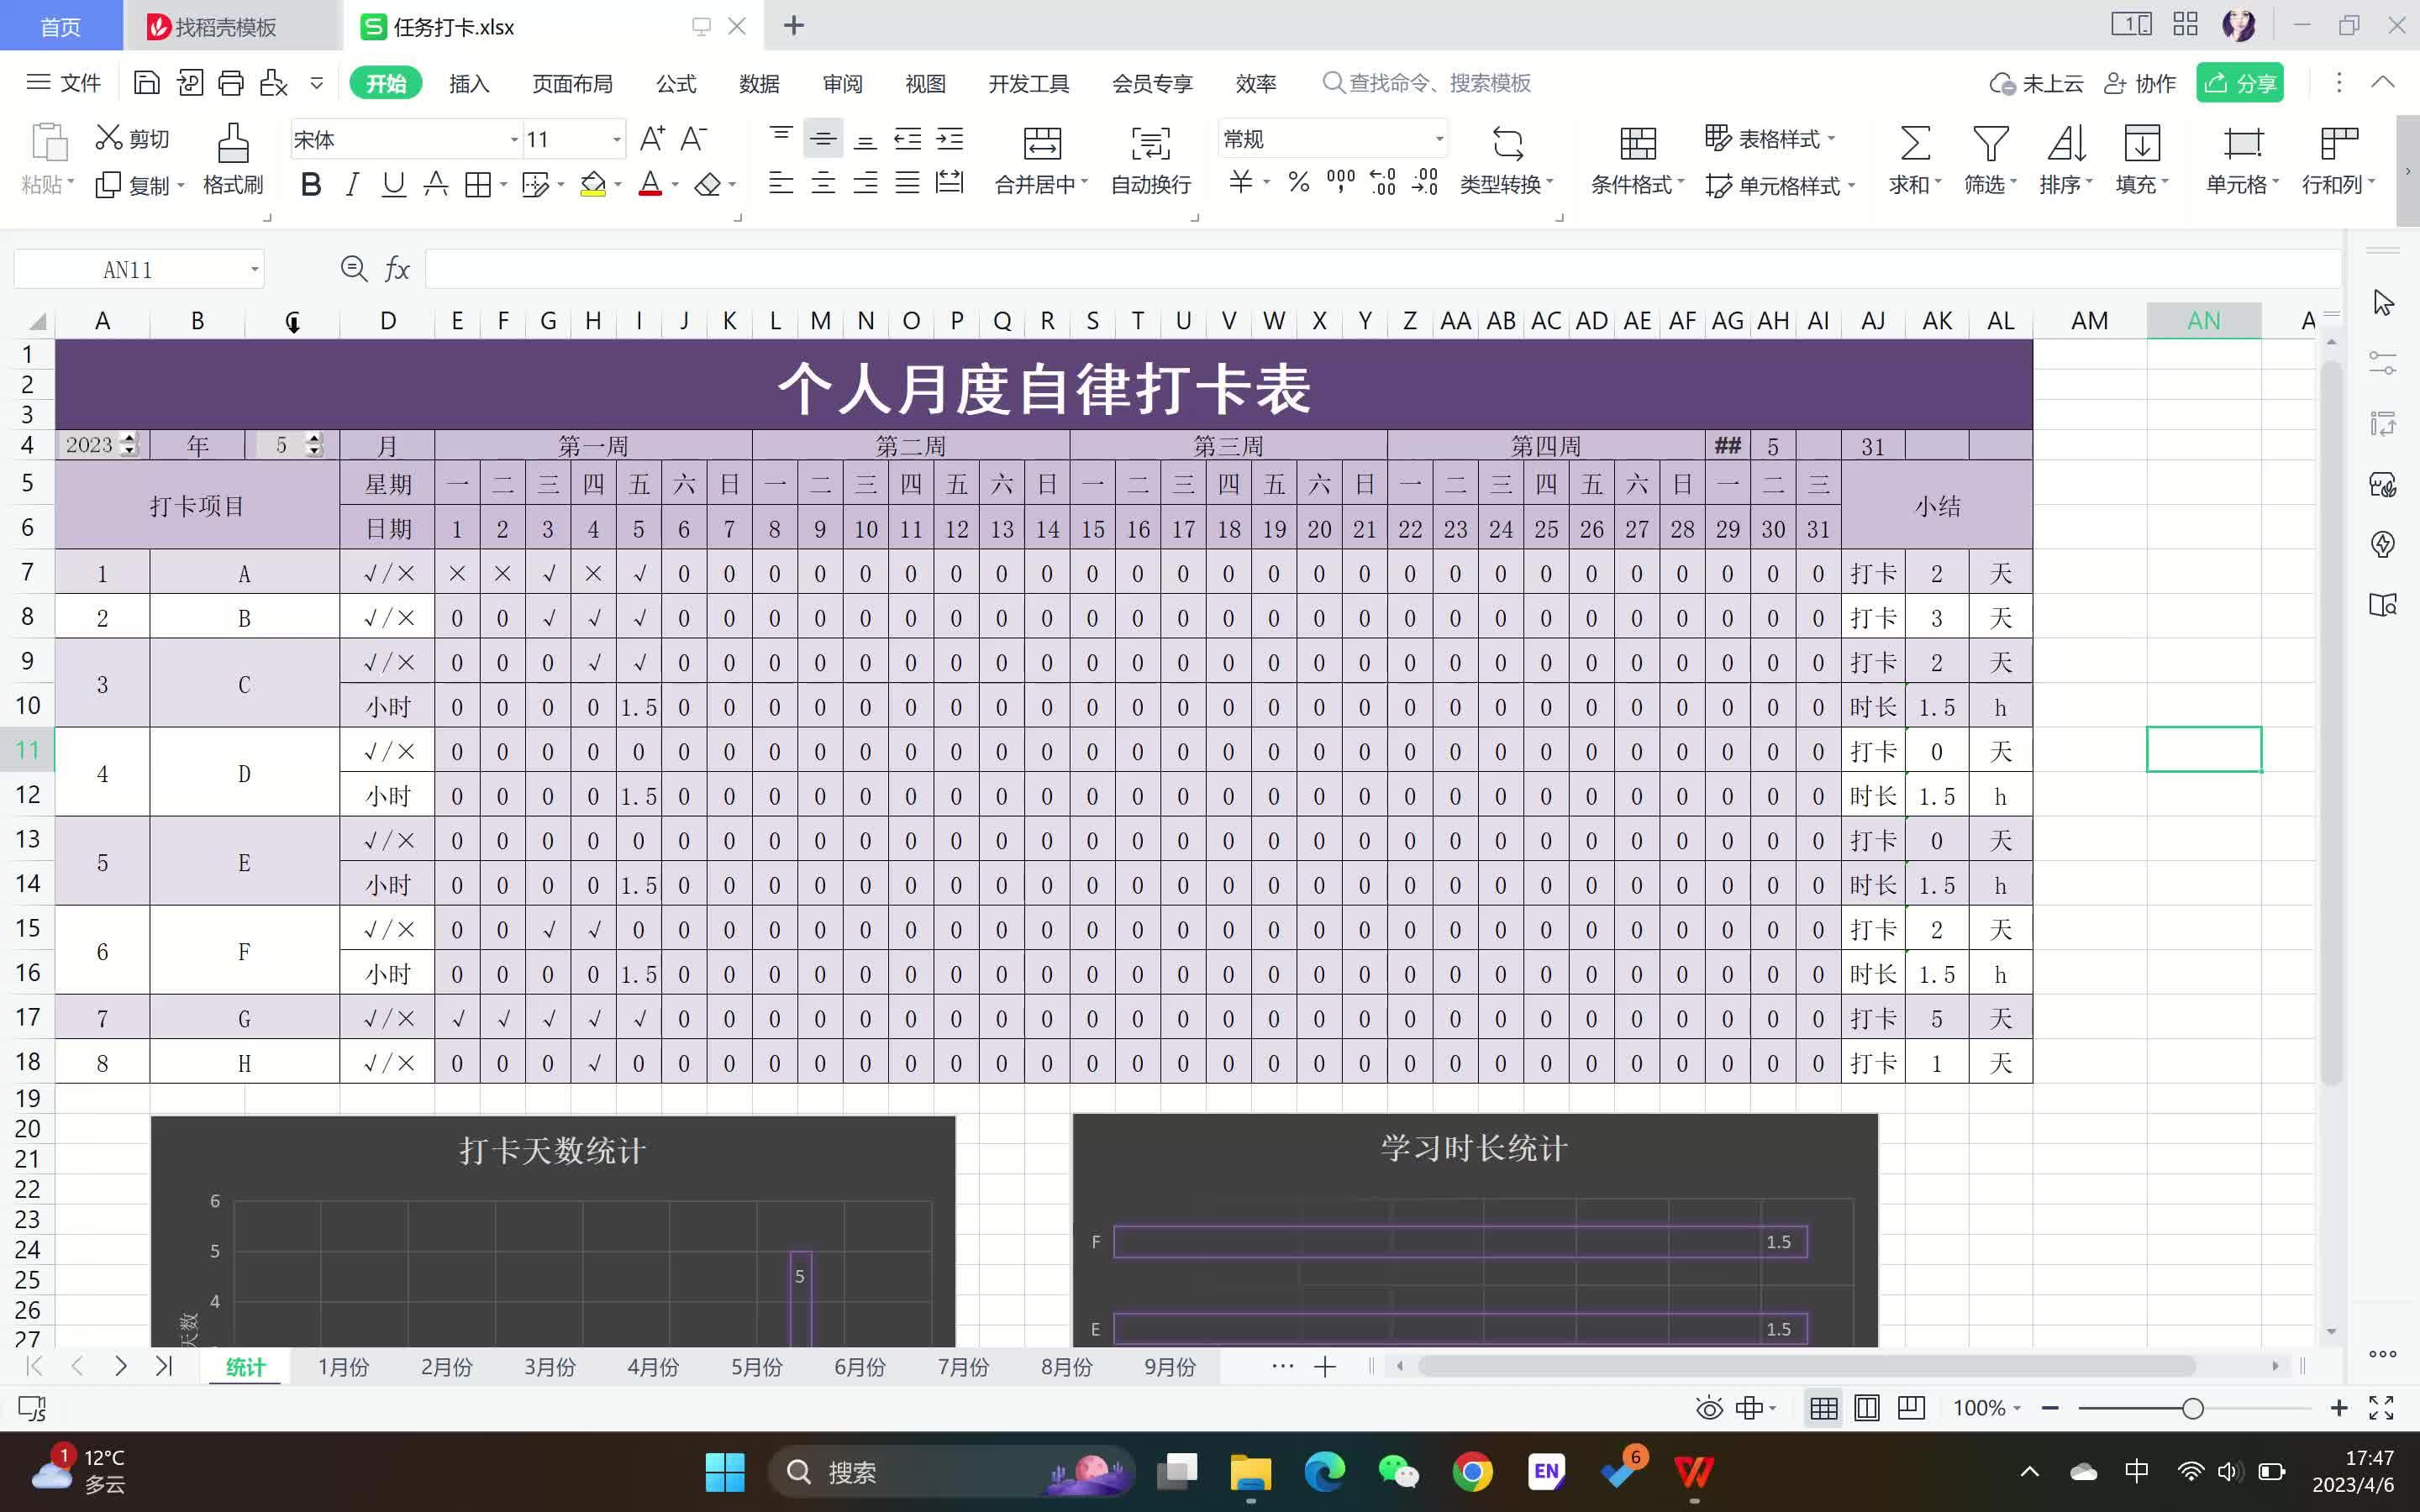Click the Collaborate (协作) button
This screenshot has width=2420, height=1512.
(2140, 83)
